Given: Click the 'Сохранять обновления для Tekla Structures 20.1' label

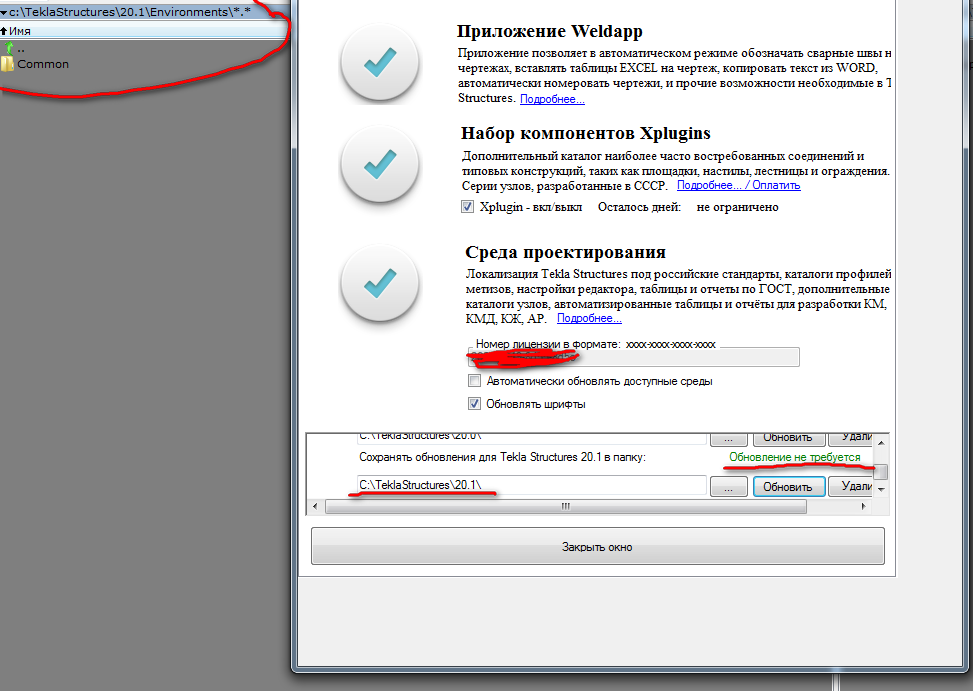Looking at the screenshot, I should [x=502, y=457].
